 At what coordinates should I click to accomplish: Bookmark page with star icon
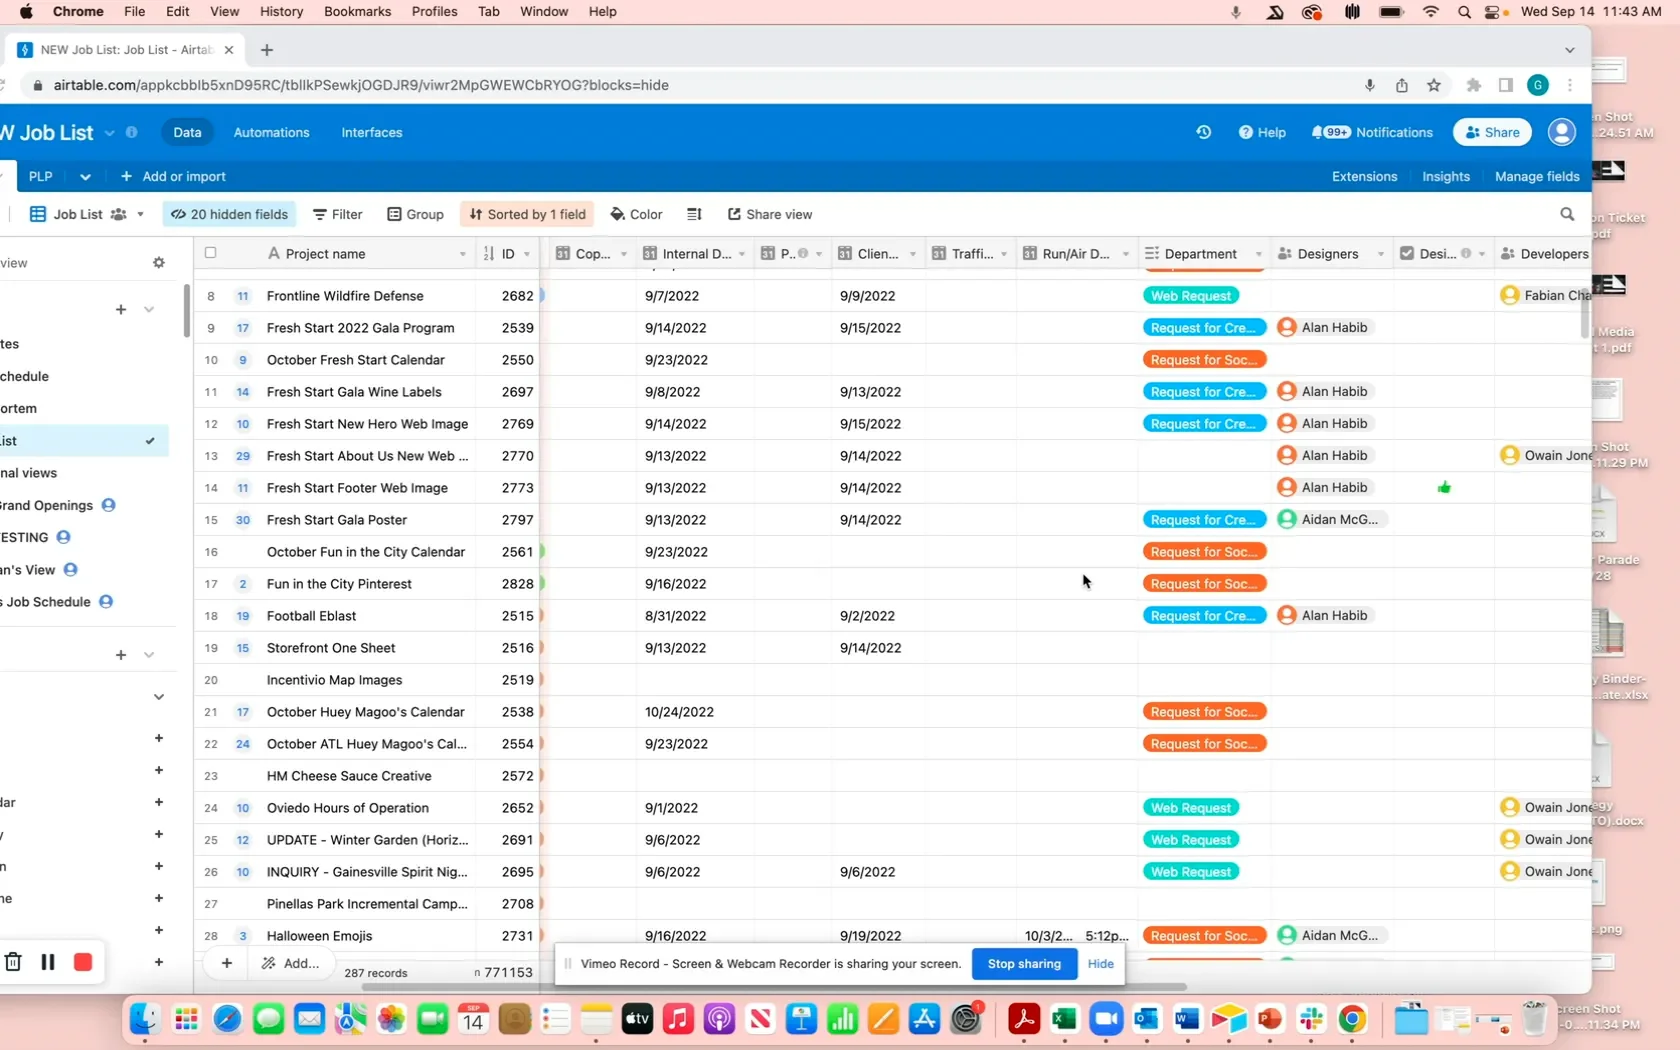click(1434, 85)
